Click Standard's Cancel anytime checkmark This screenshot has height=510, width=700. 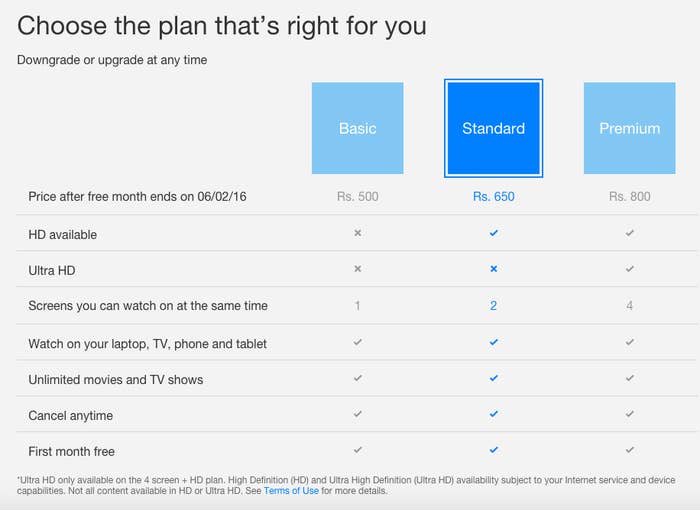tap(494, 414)
